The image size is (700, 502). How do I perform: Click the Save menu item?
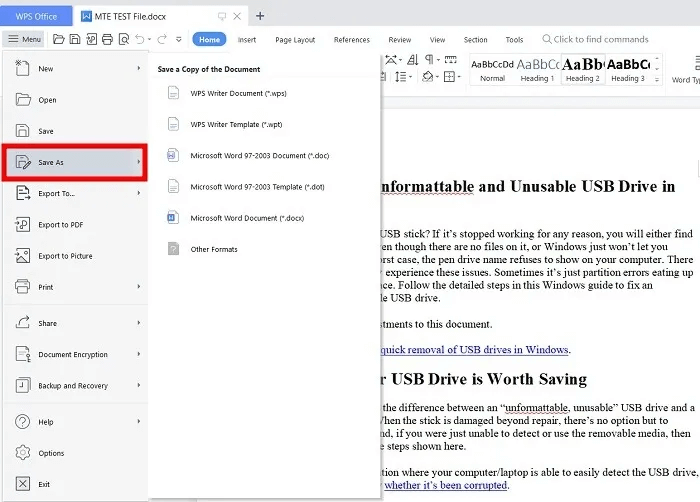[76, 131]
